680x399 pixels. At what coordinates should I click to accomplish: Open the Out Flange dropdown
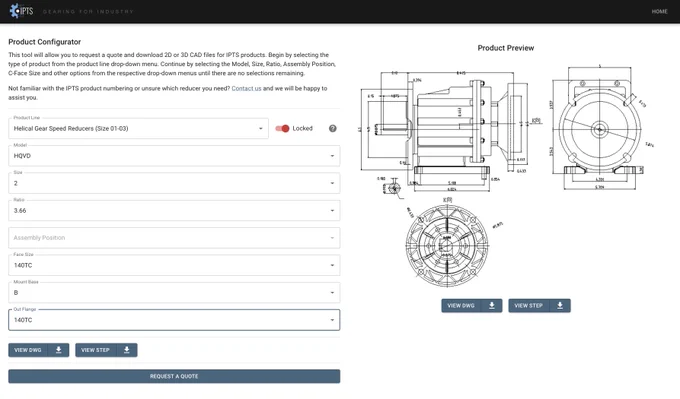[174, 320]
